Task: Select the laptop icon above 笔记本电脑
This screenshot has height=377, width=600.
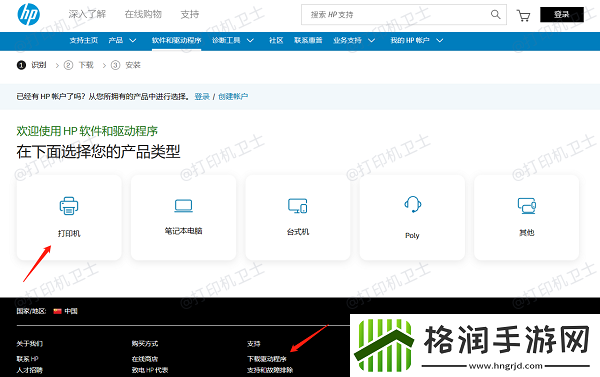Action: (x=183, y=206)
